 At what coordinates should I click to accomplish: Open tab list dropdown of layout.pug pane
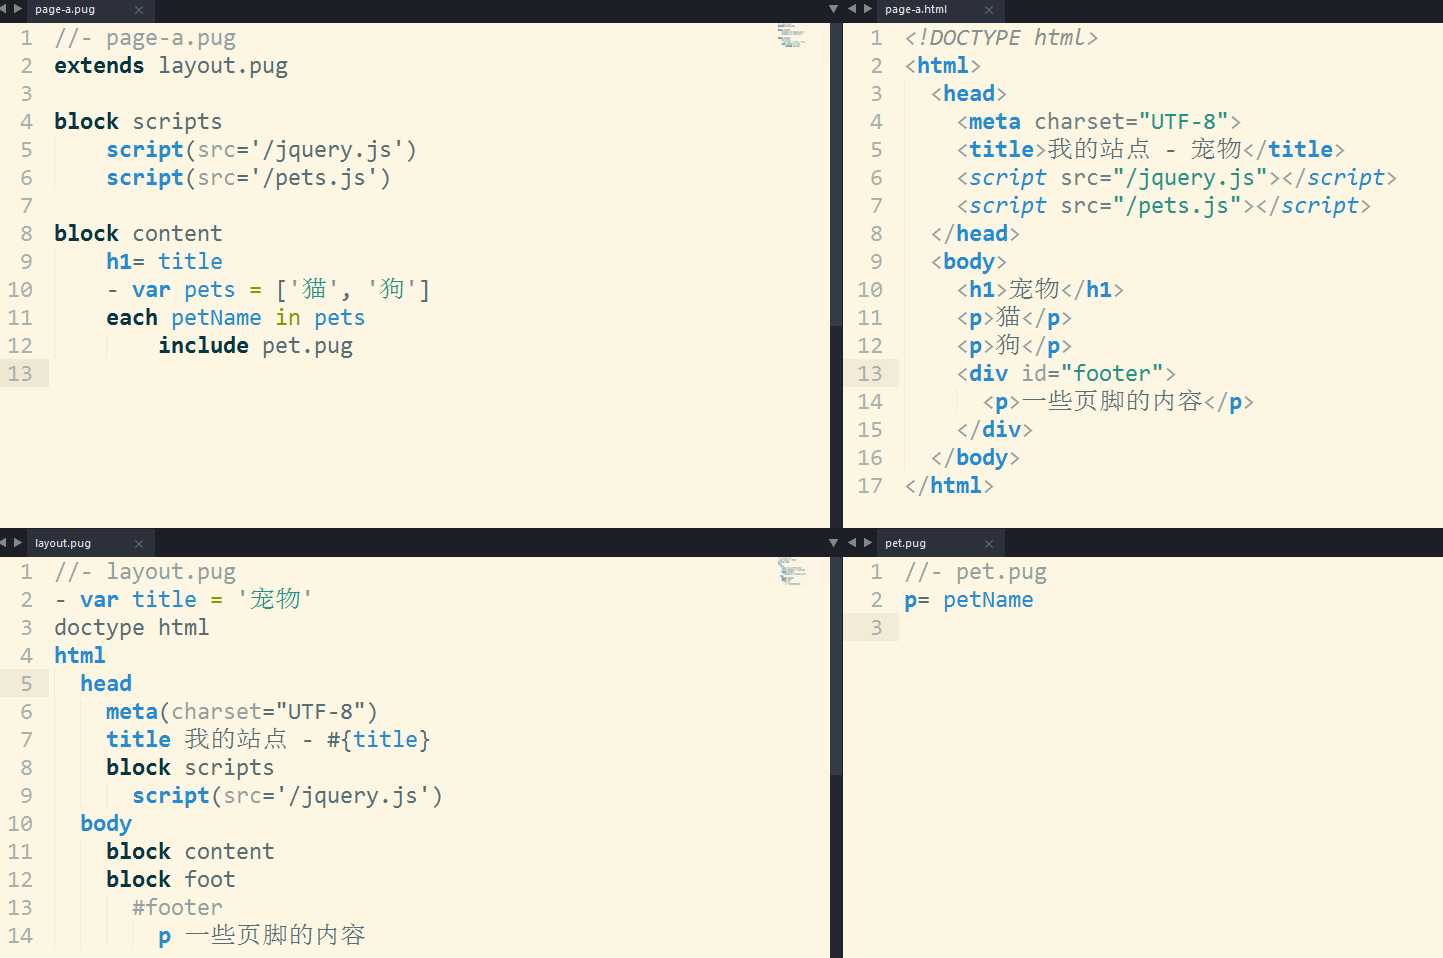(x=834, y=543)
